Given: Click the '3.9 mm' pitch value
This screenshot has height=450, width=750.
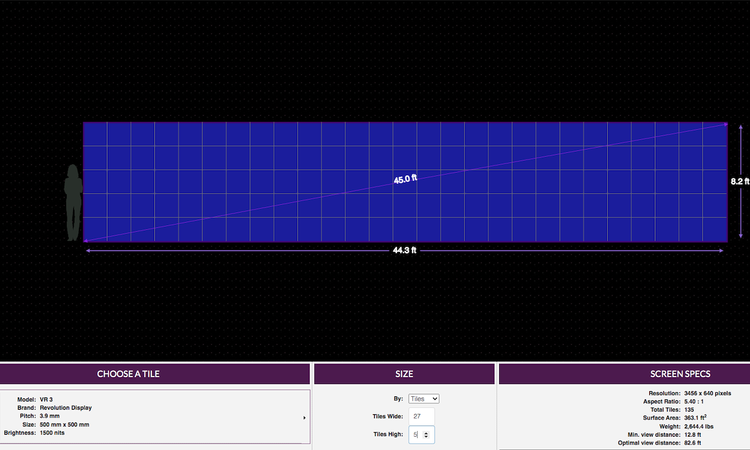Looking at the screenshot, I should [x=50, y=416].
